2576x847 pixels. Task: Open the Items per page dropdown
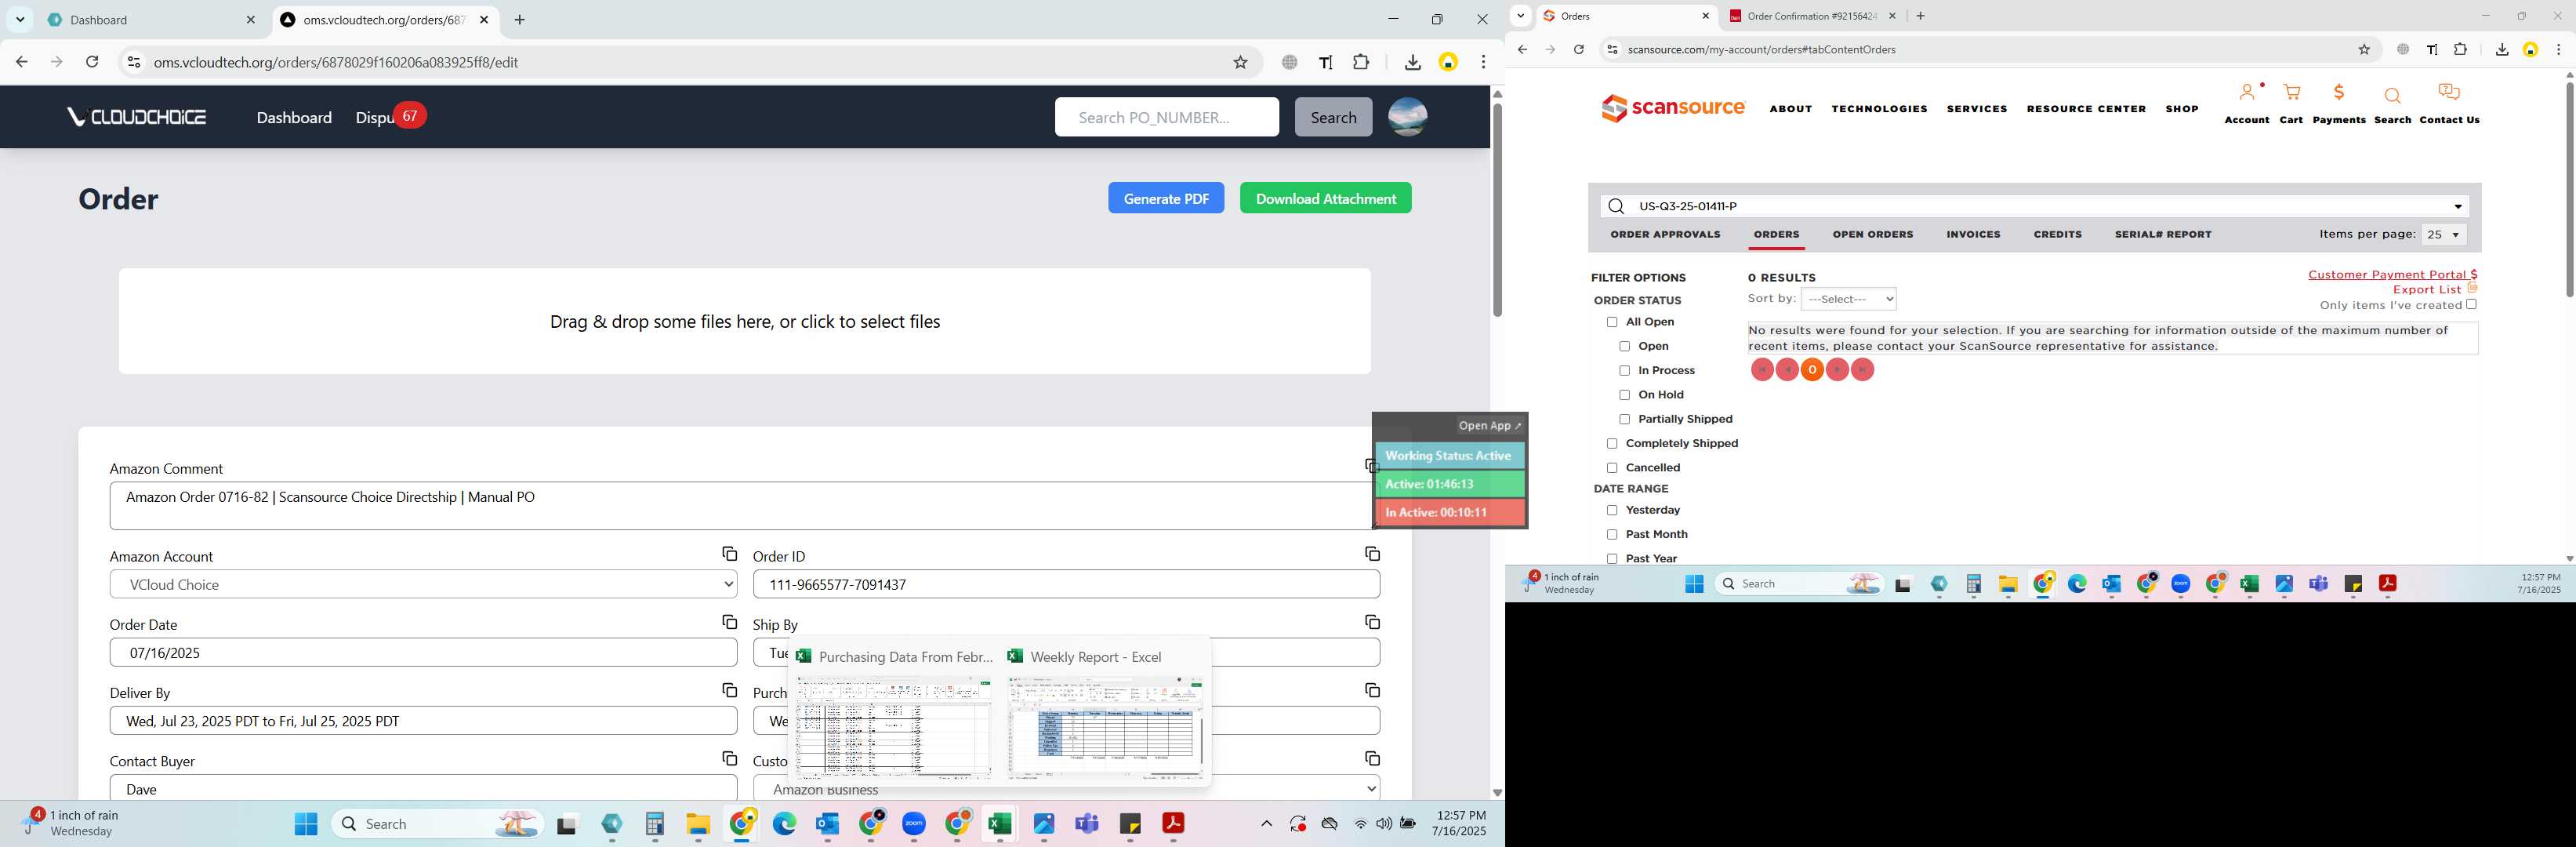tap(2443, 235)
